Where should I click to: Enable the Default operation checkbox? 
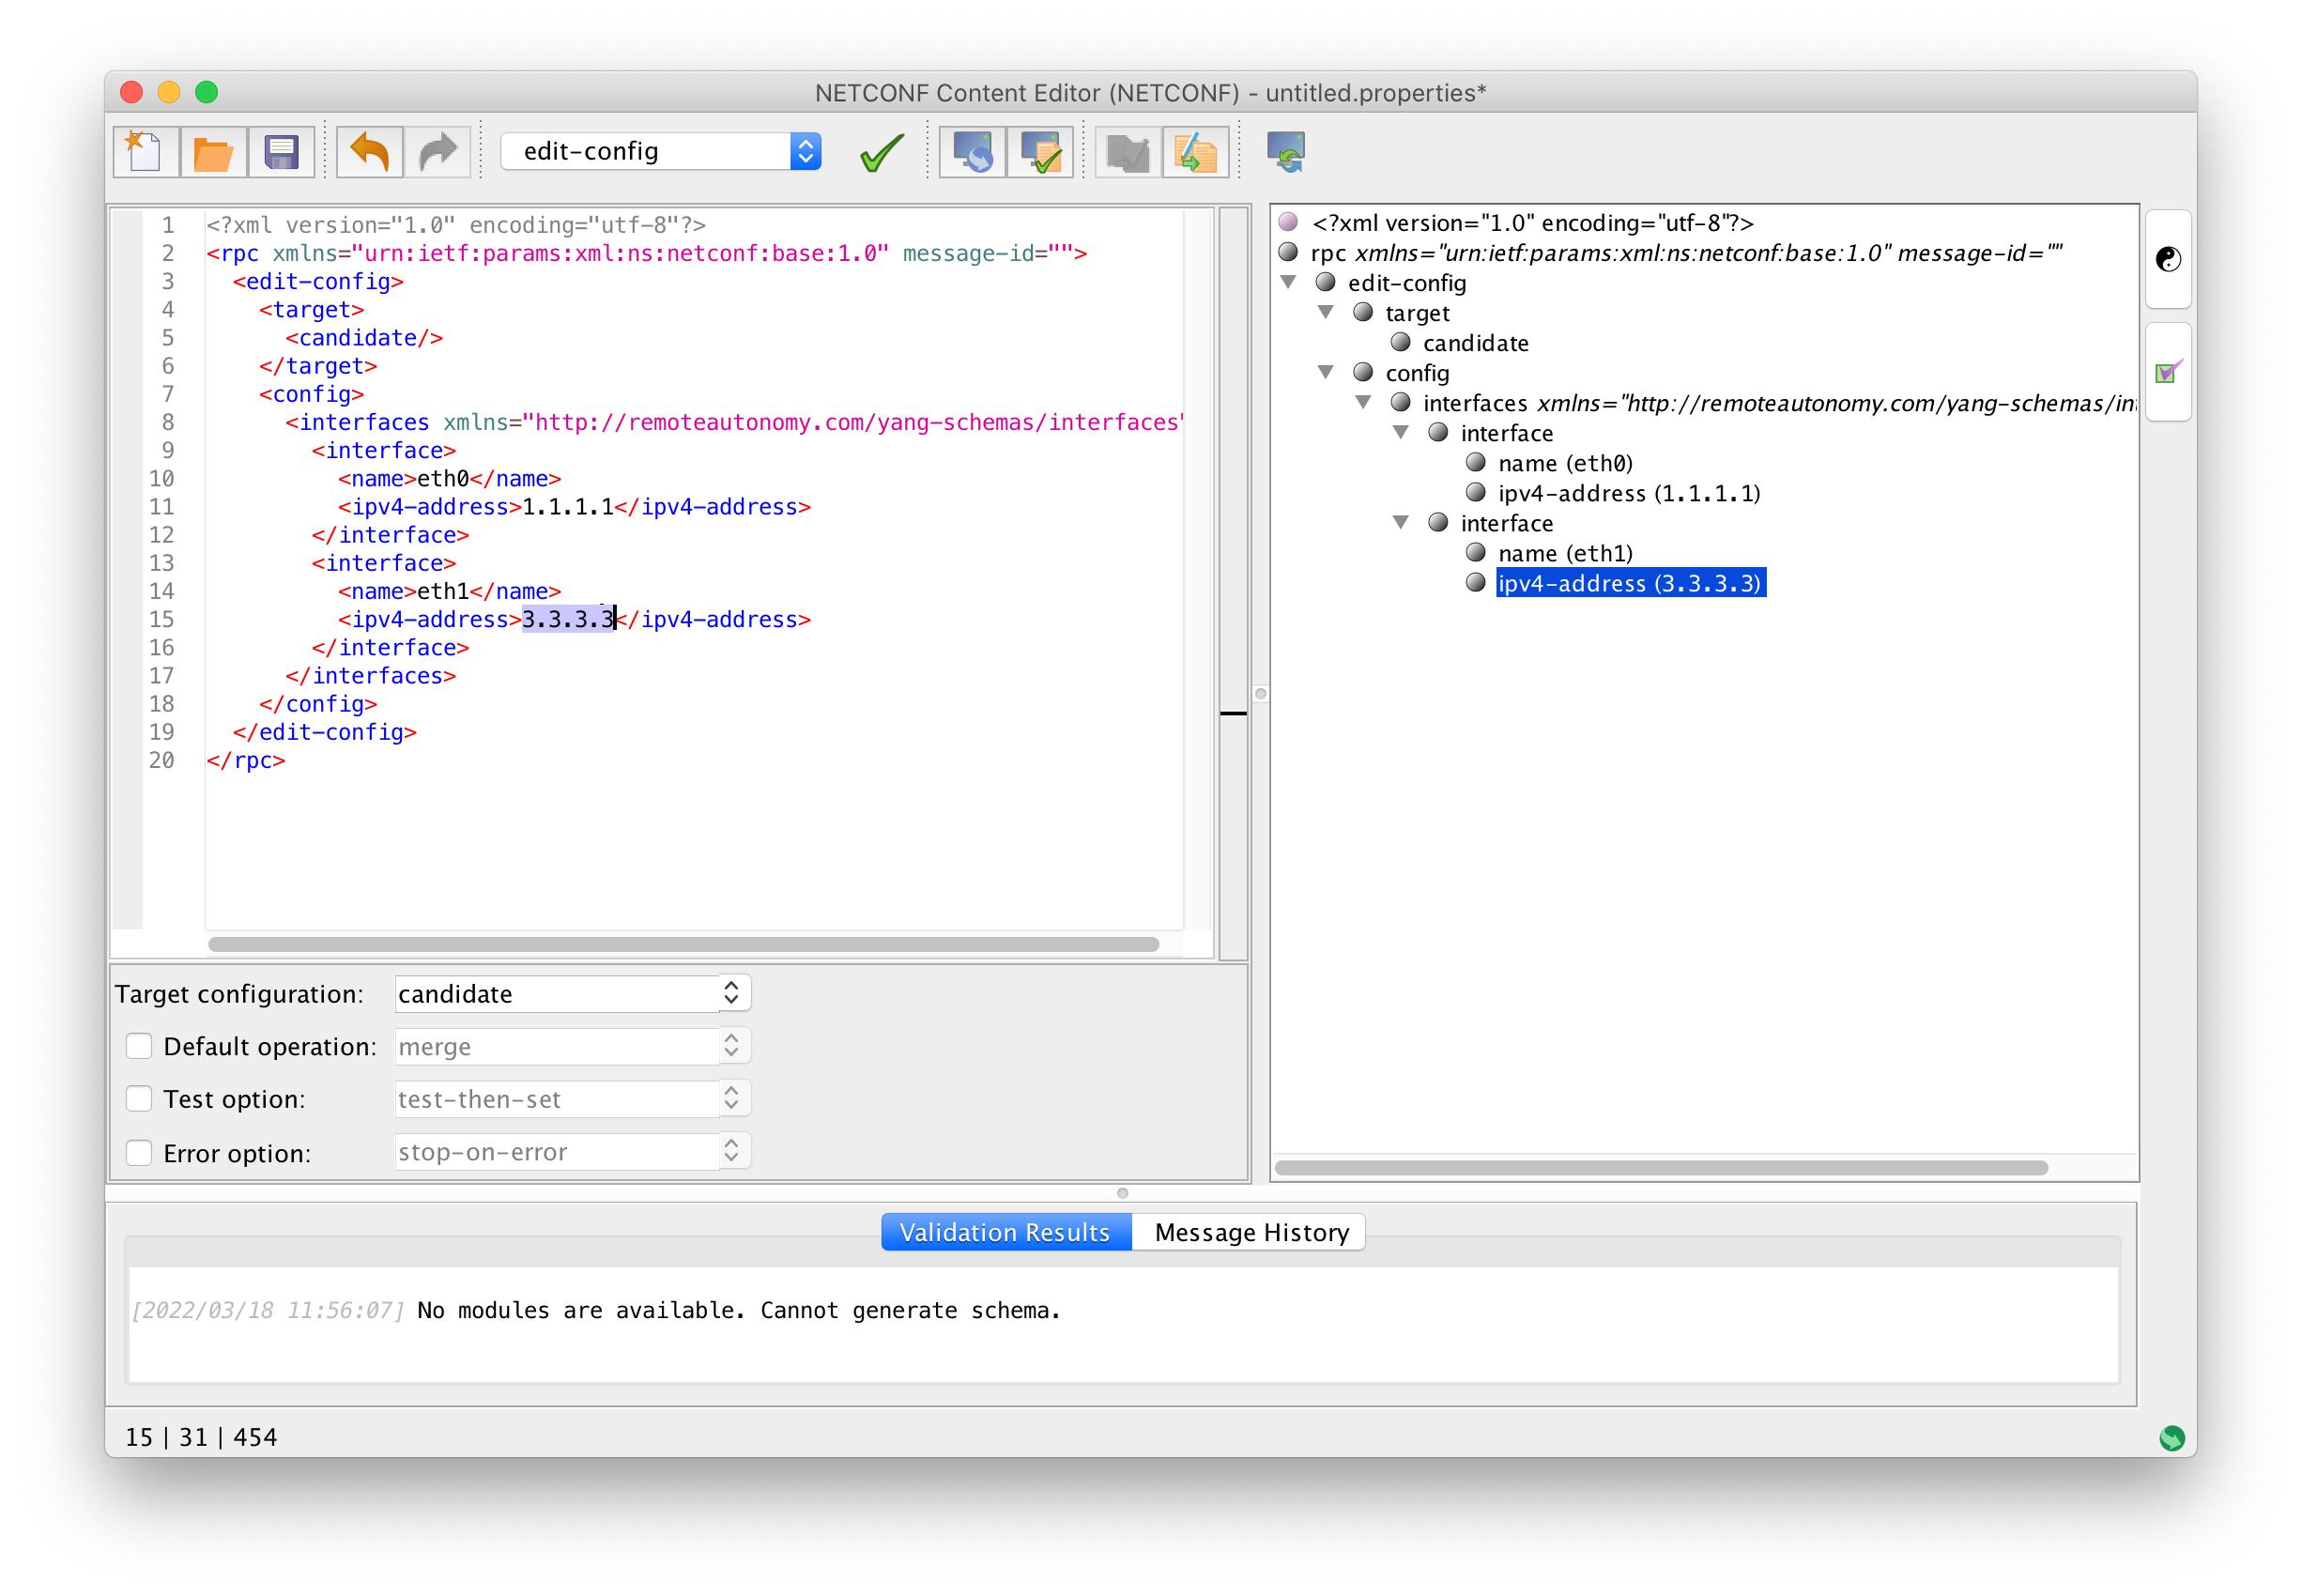tap(138, 1045)
